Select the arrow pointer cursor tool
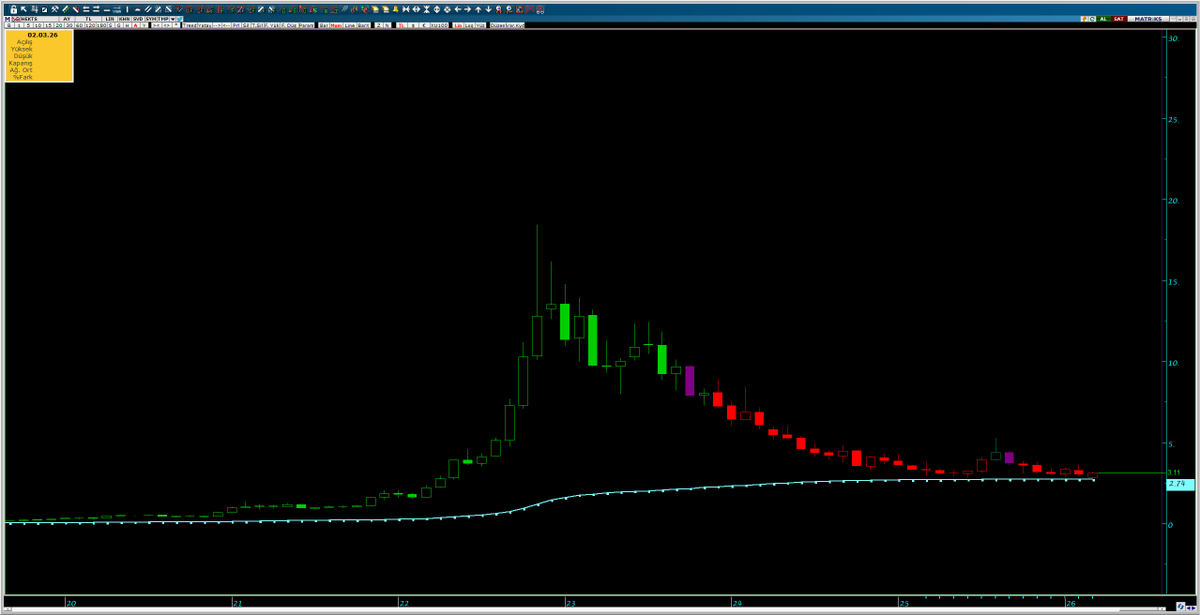Image resolution: width=1200 pixels, height=615 pixels. (x=24, y=10)
